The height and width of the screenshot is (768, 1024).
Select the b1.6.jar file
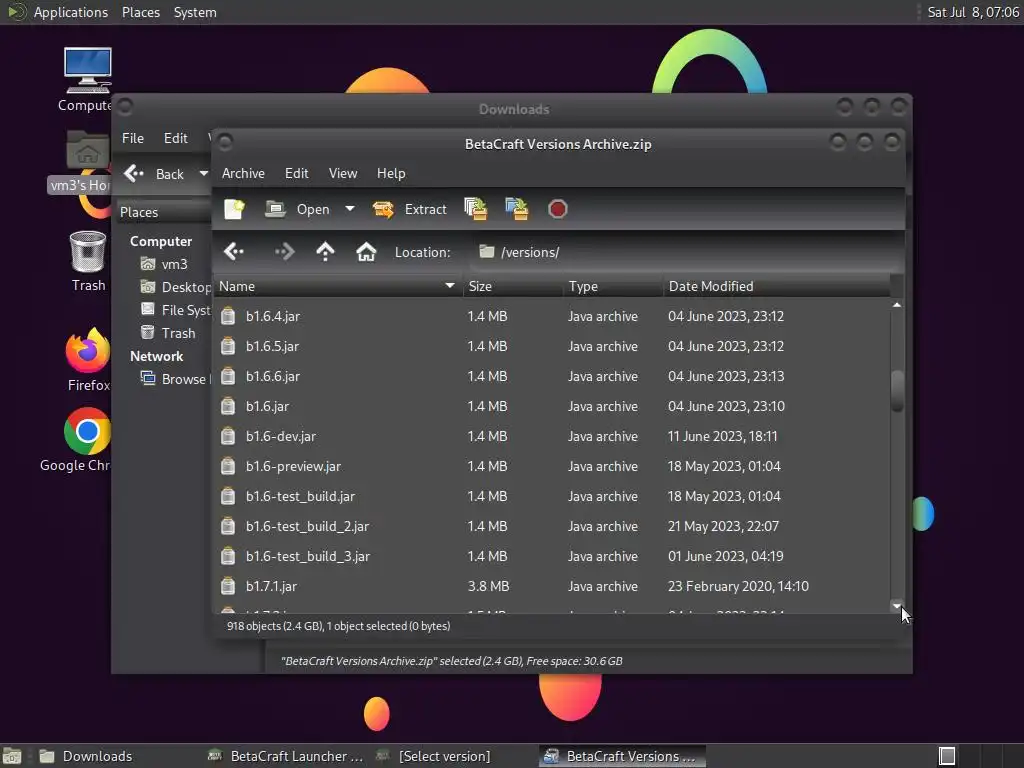click(552, 406)
